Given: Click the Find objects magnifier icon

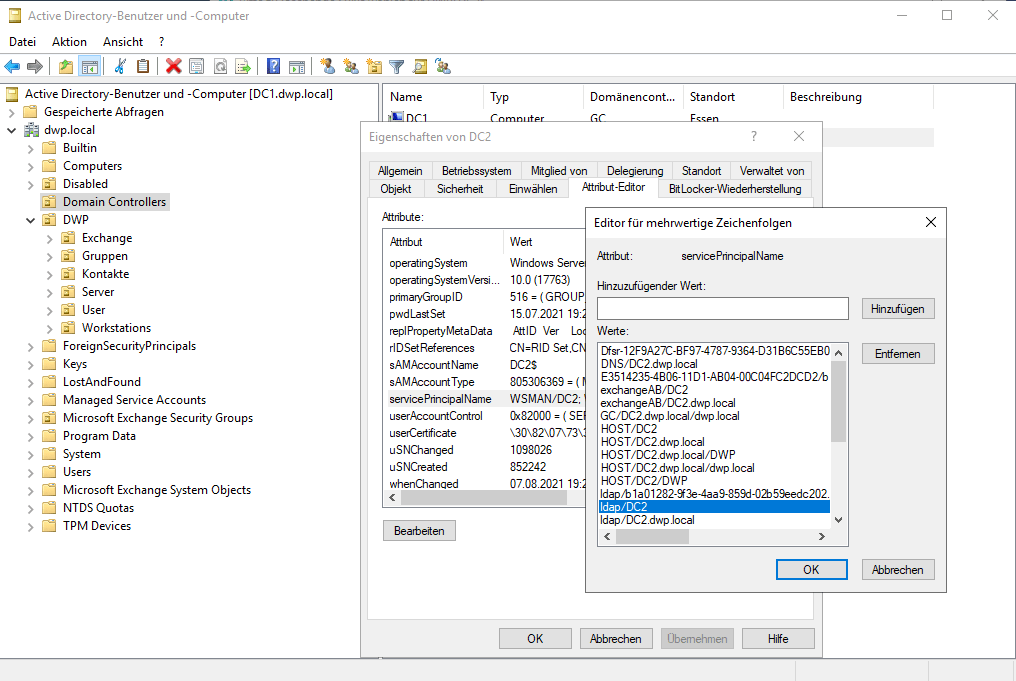Looking at the screenshot, I should tap(420, 67).
